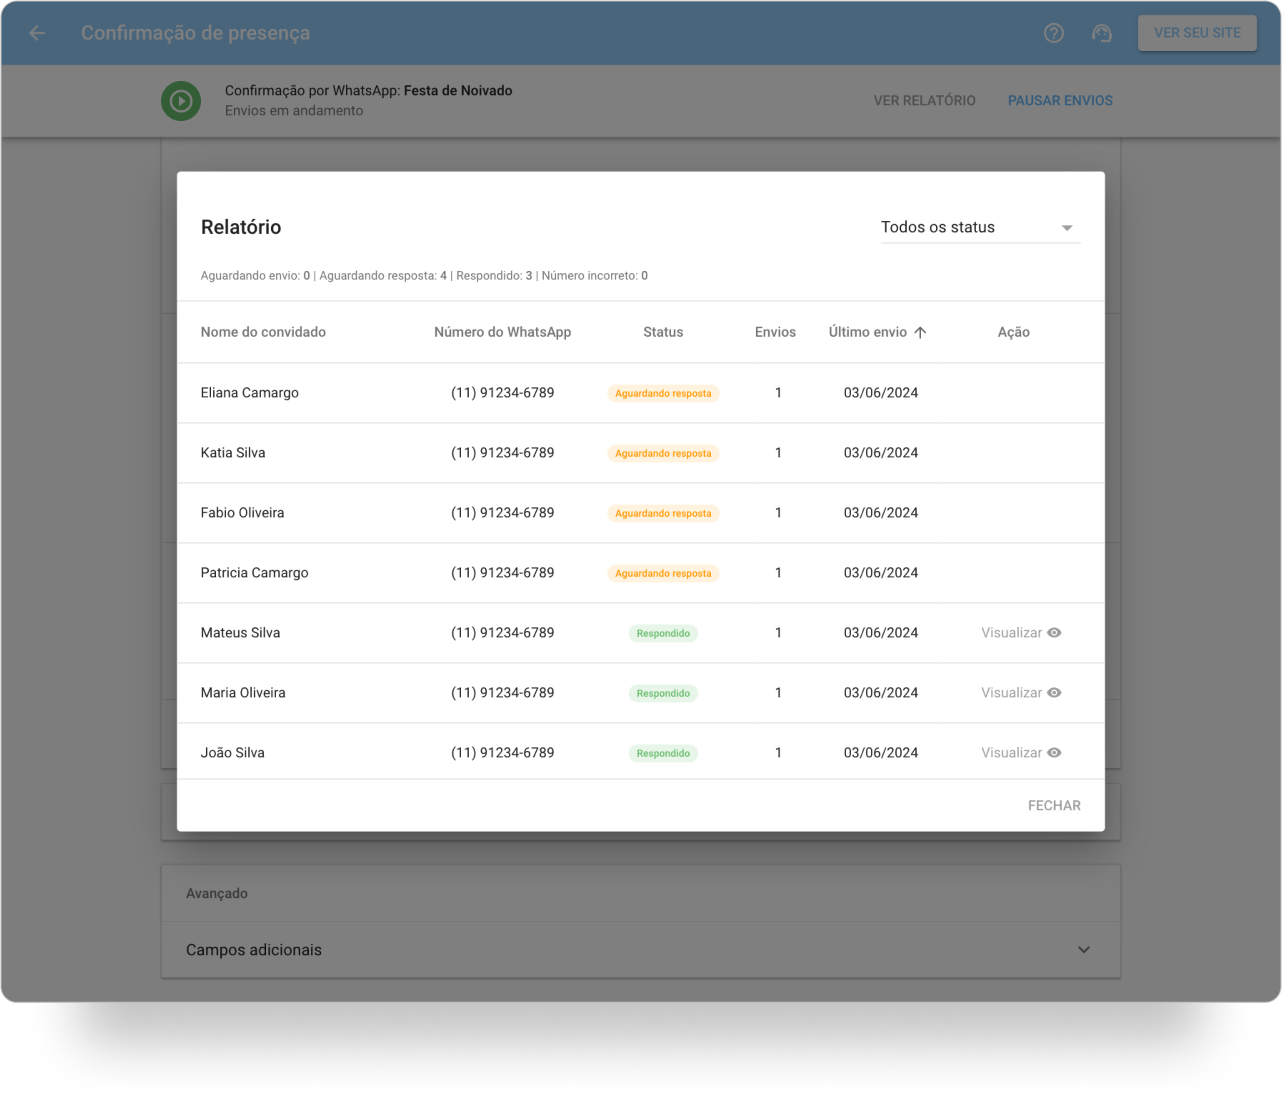Select guest Katia Silva
1282x1103 pixels.
click(x=233, y=453)
